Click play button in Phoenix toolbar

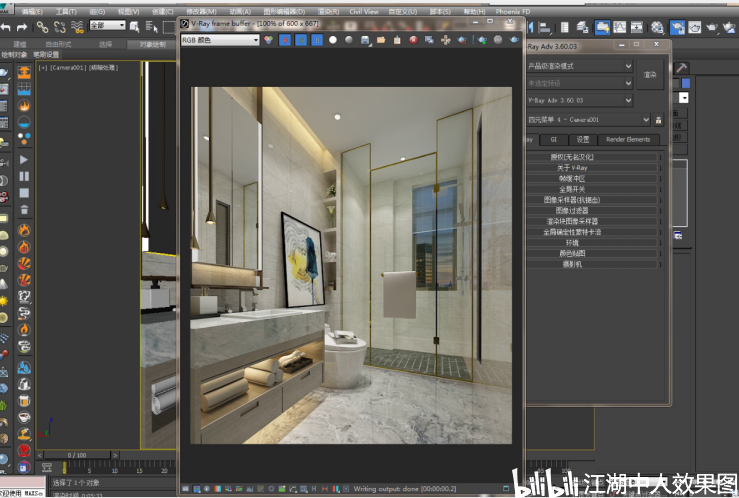[x=24, y=160]
